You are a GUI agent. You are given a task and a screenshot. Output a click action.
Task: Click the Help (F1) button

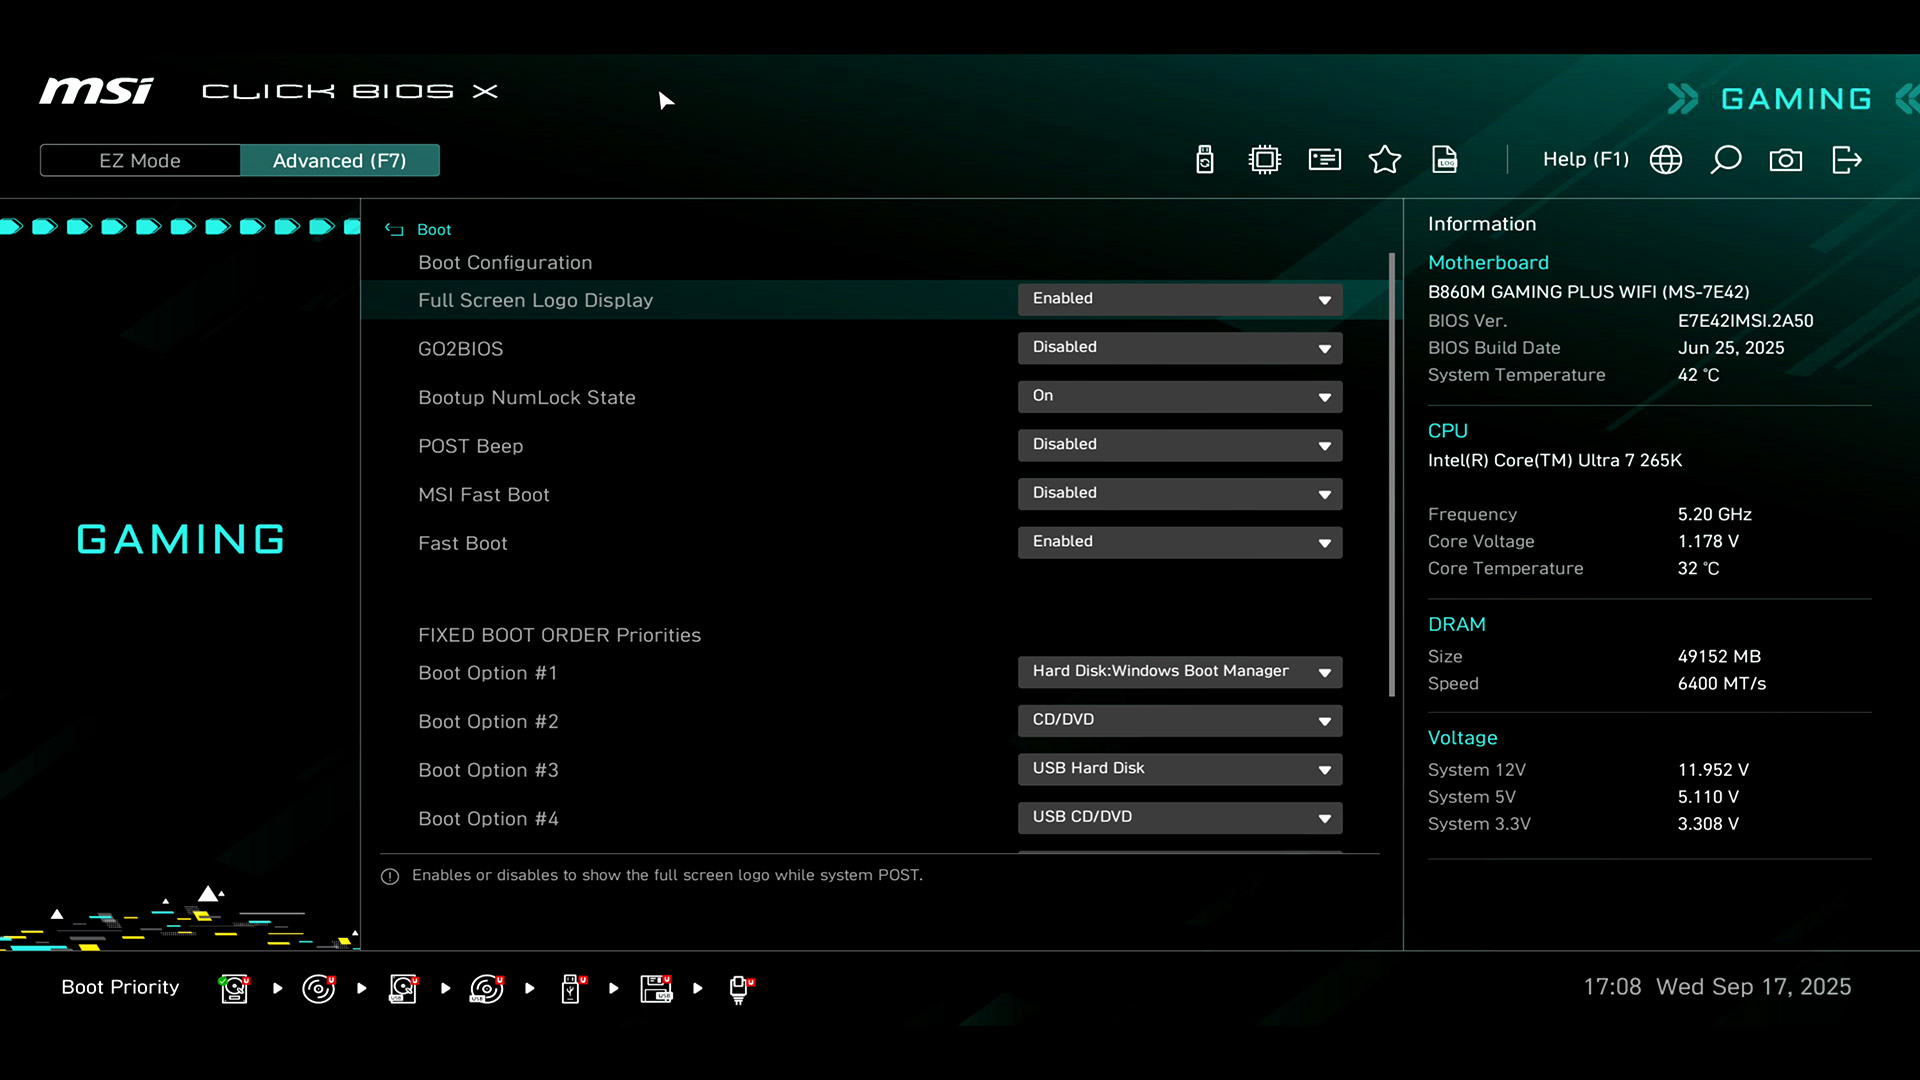[1585, 160]
